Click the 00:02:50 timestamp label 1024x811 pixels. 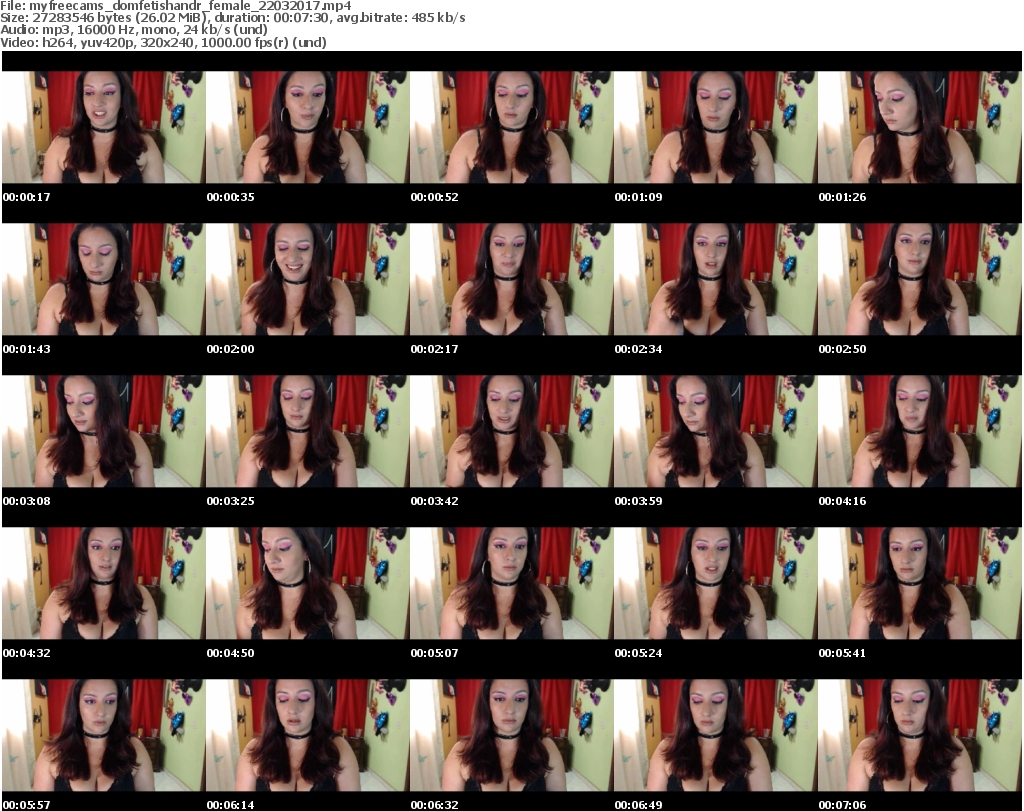(842, 349)
